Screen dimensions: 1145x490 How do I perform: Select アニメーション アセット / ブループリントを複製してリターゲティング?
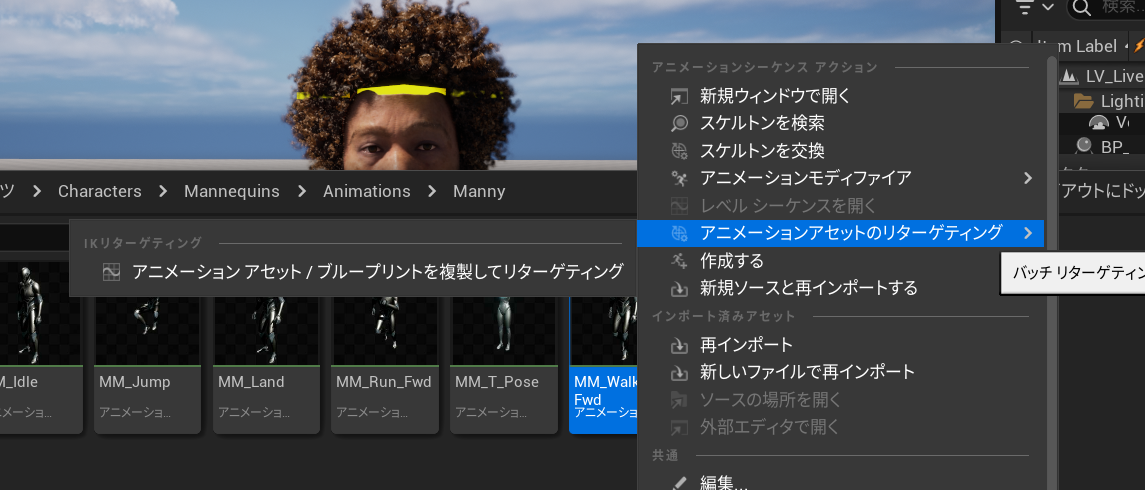click(377, 272)
